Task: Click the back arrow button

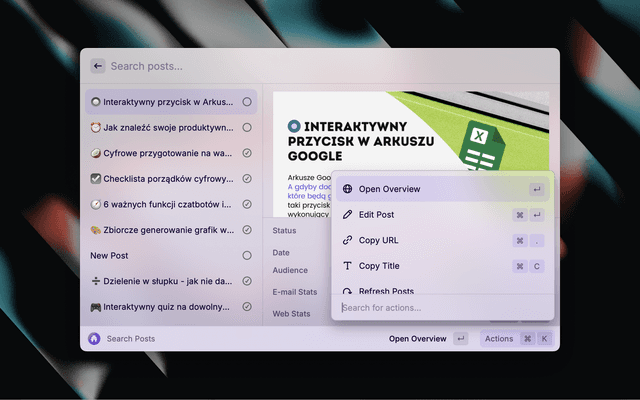Action: (98, 66)
